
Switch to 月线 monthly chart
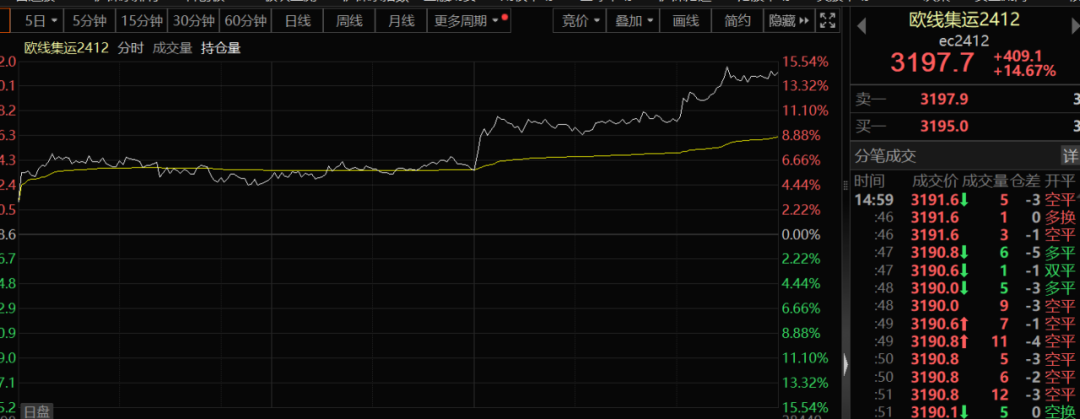pos(401,20)
